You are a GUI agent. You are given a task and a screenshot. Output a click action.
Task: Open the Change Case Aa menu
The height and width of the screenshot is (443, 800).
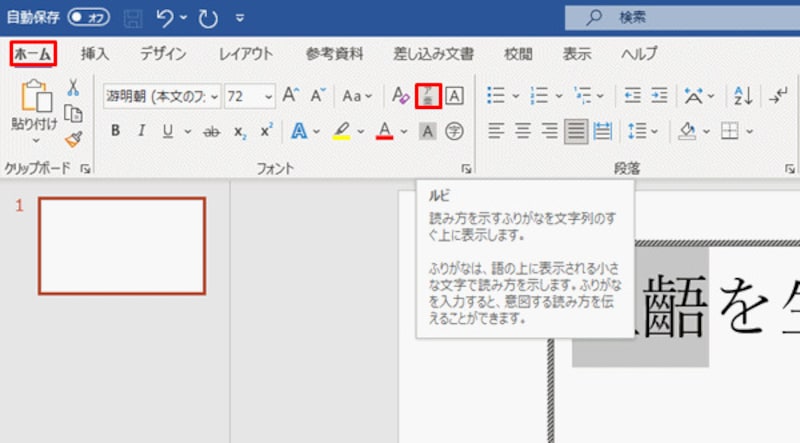coord(357,96)
